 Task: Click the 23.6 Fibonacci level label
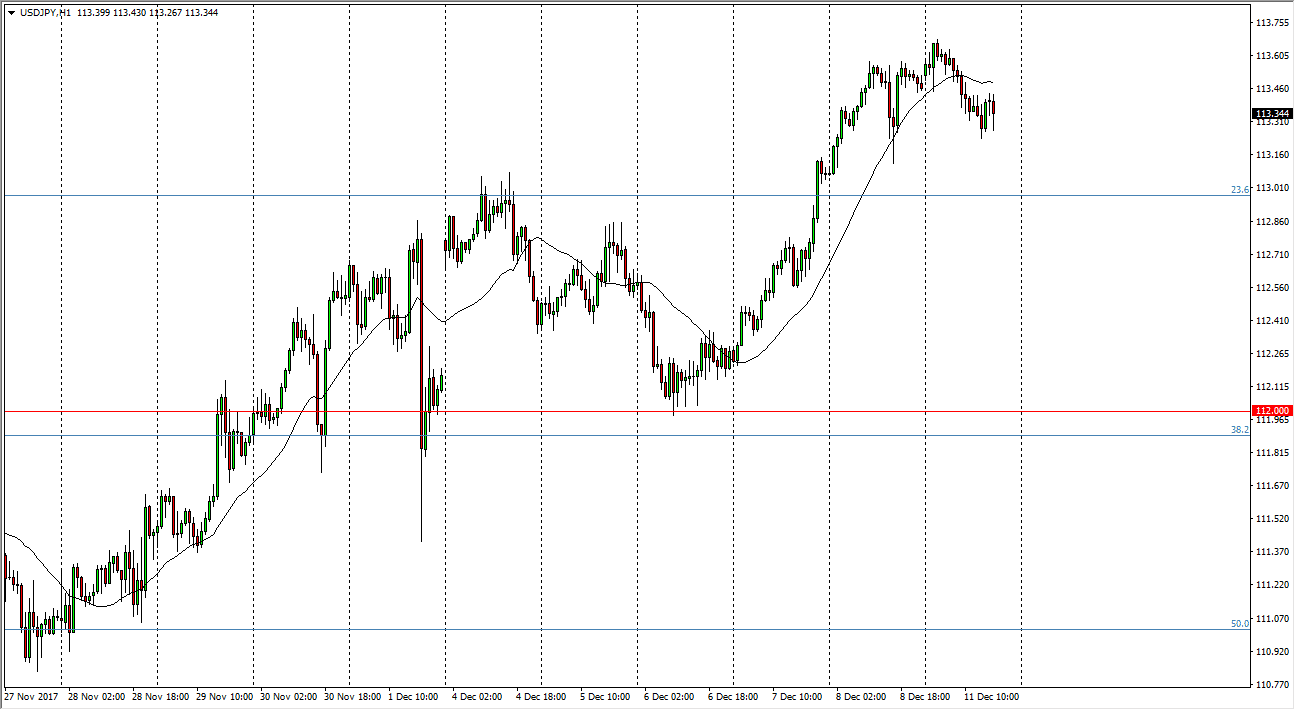point(1240,189)
